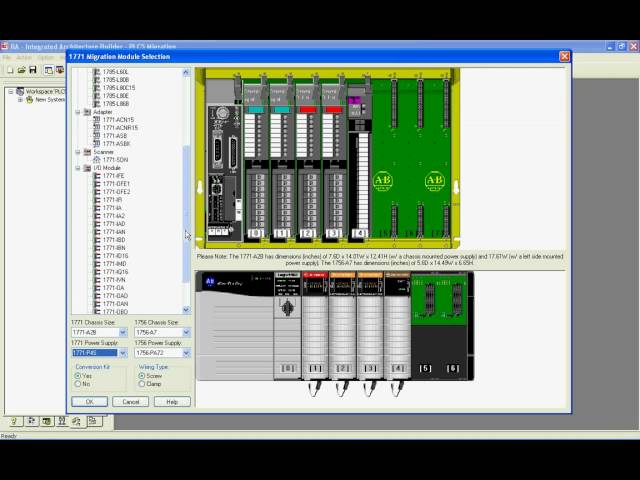This screenshot has height=480, width=640.
Task: Select the 1771-IAD module
Action: coord(114,224)
